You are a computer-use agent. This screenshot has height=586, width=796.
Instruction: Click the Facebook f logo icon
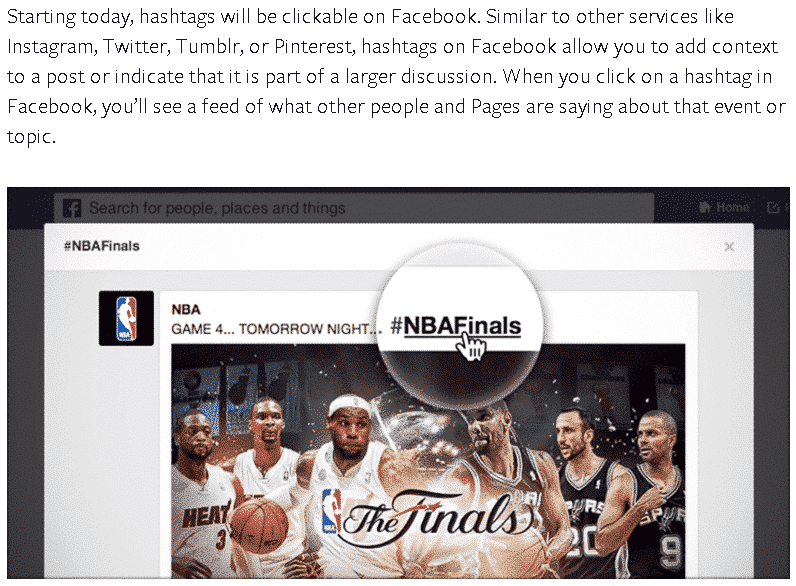[72, 208]
